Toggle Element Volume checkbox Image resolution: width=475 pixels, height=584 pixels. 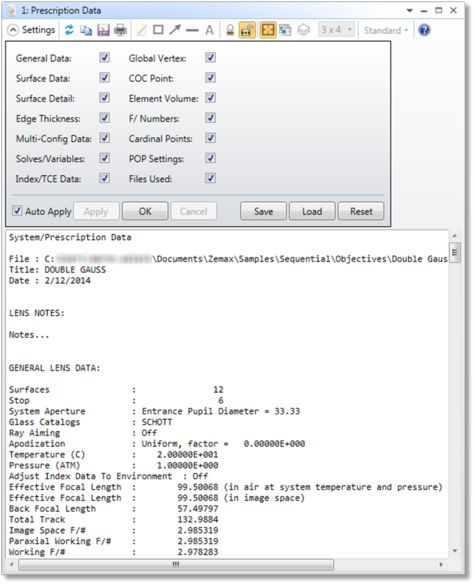(x=210, y=98)
